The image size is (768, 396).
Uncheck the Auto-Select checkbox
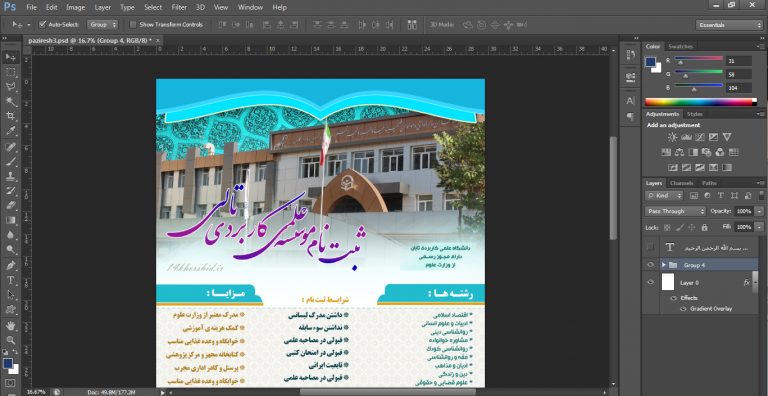tap(43, 24)
